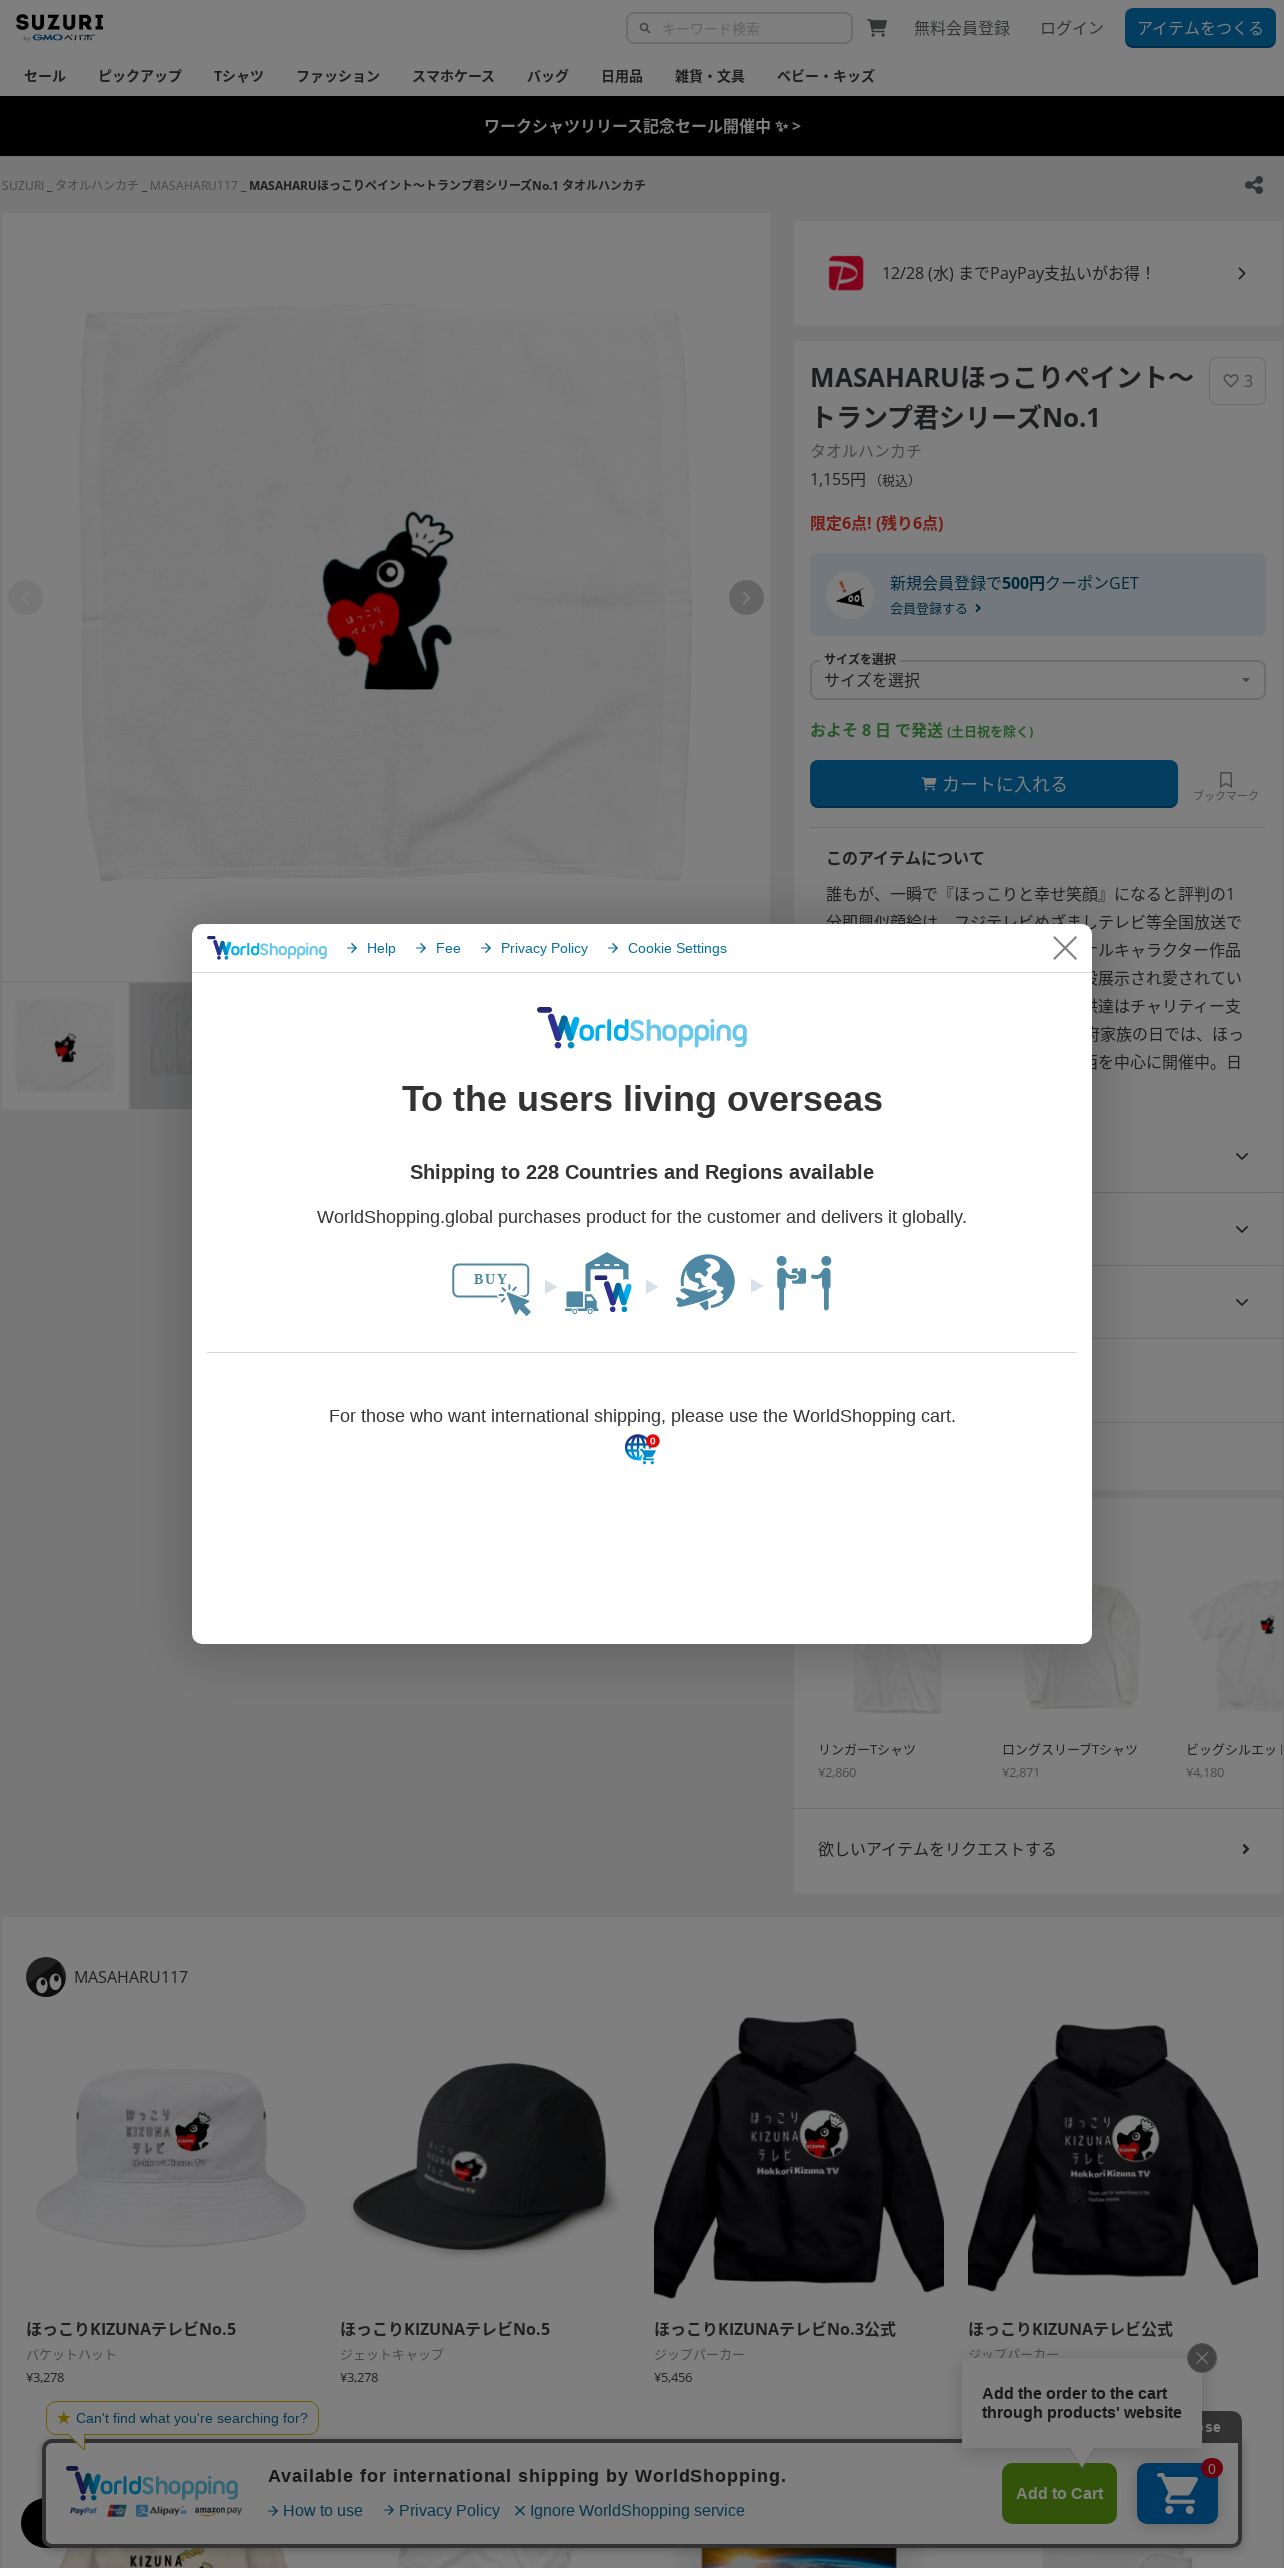This screenshot has width=1284, height=2568.
Task: Open ログイン login link
Action: (x=1072, y=28)
